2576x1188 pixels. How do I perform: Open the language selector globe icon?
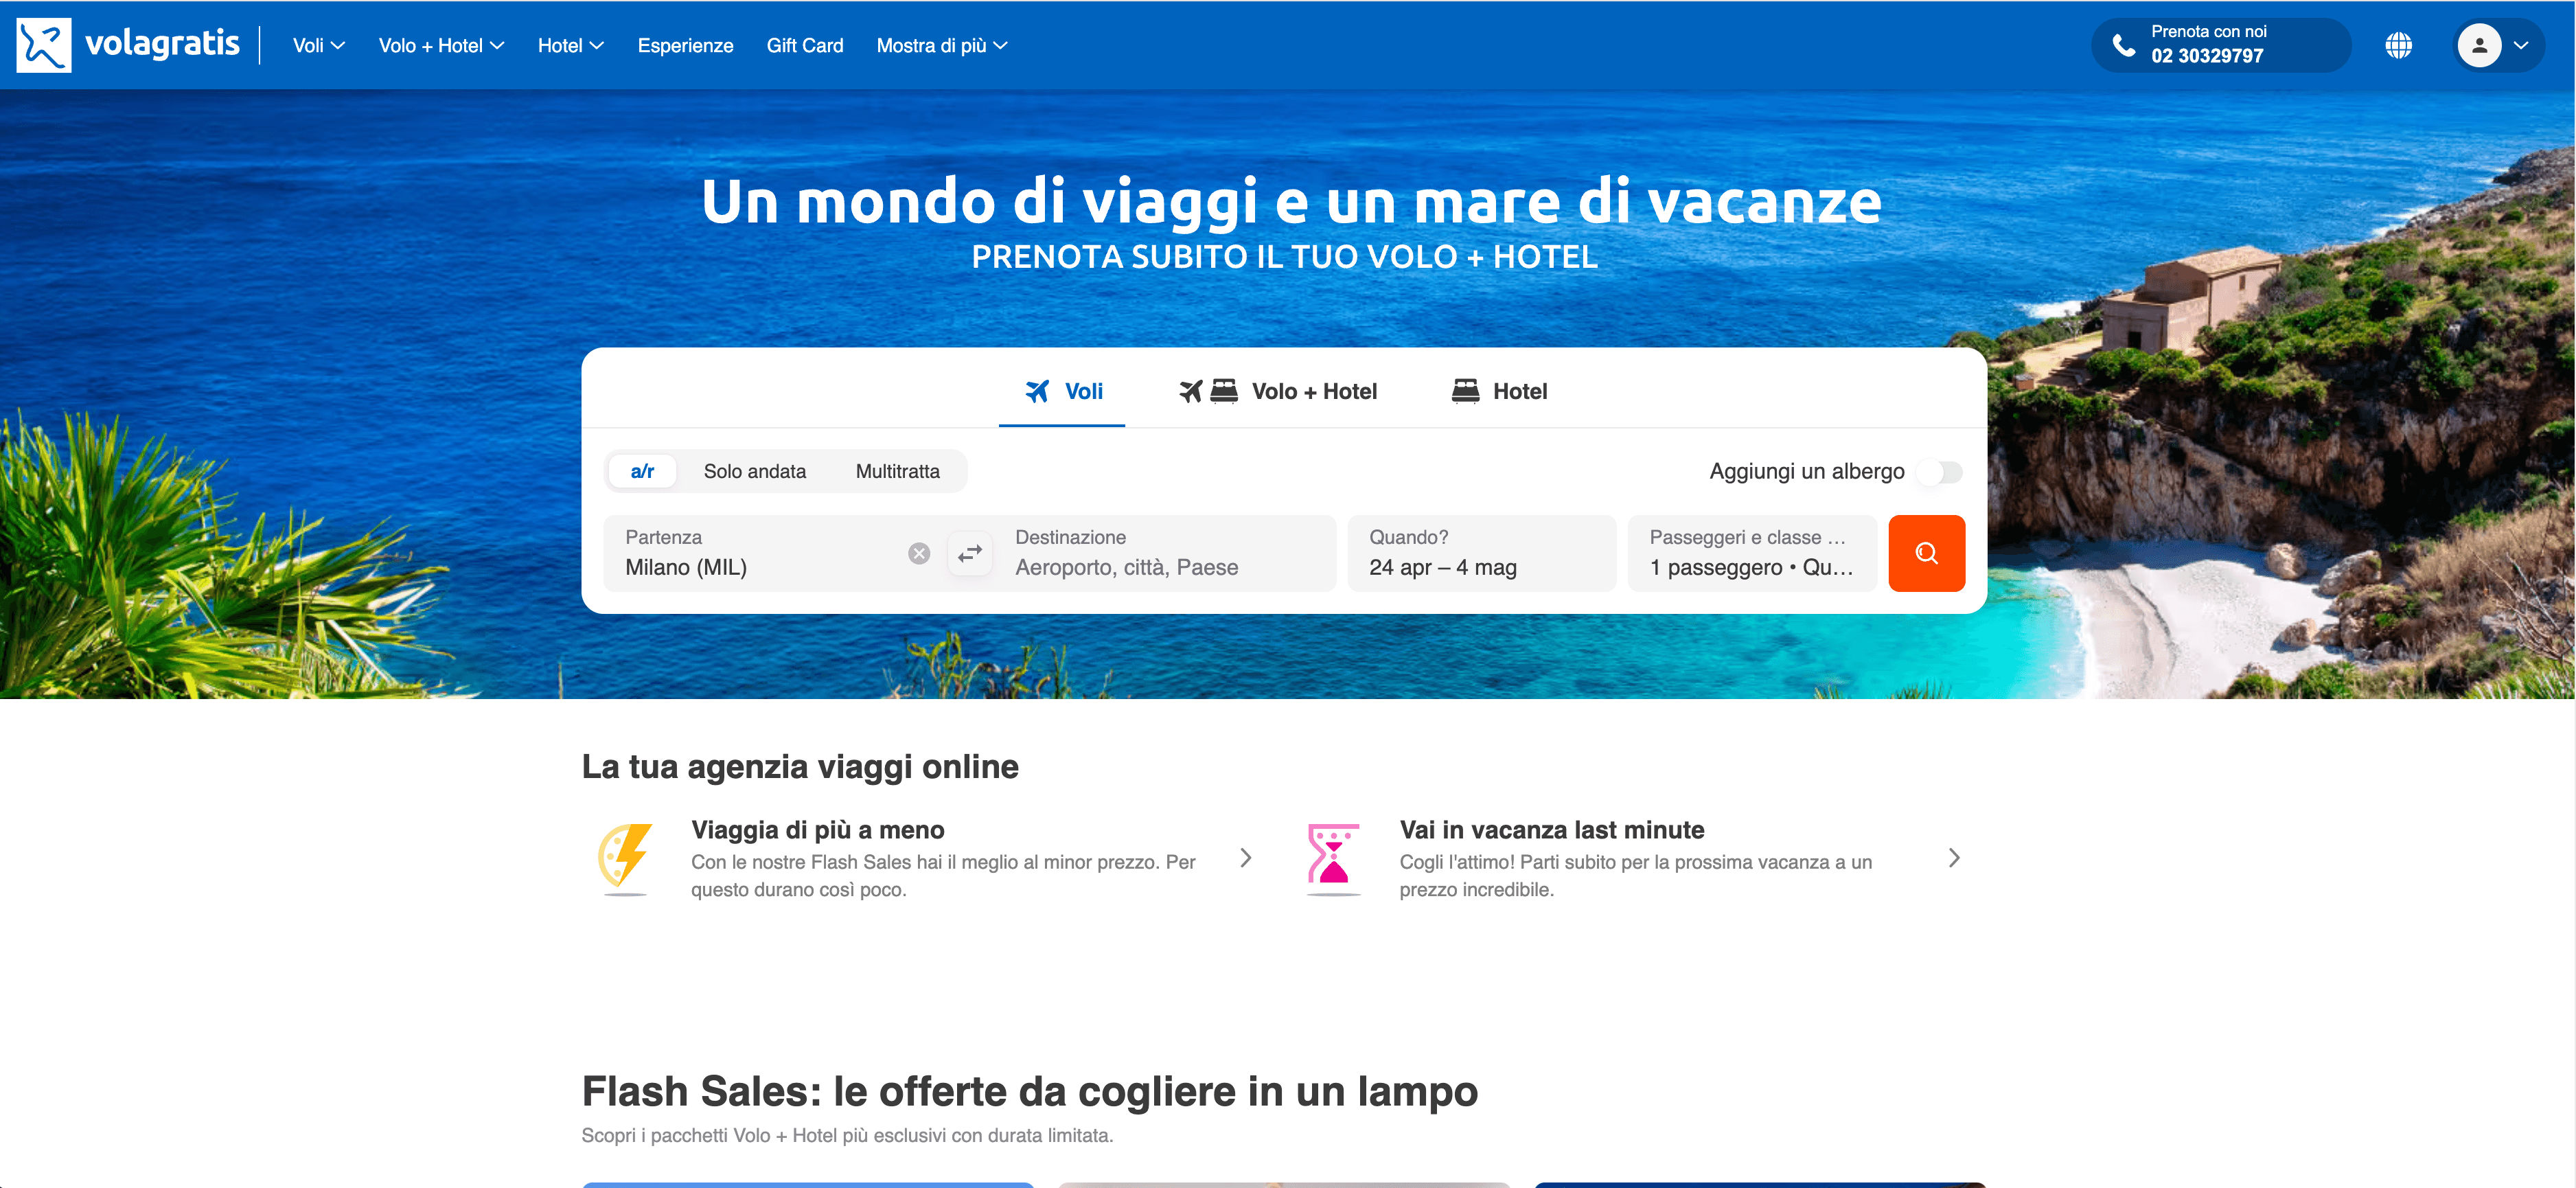[2399, 44]
